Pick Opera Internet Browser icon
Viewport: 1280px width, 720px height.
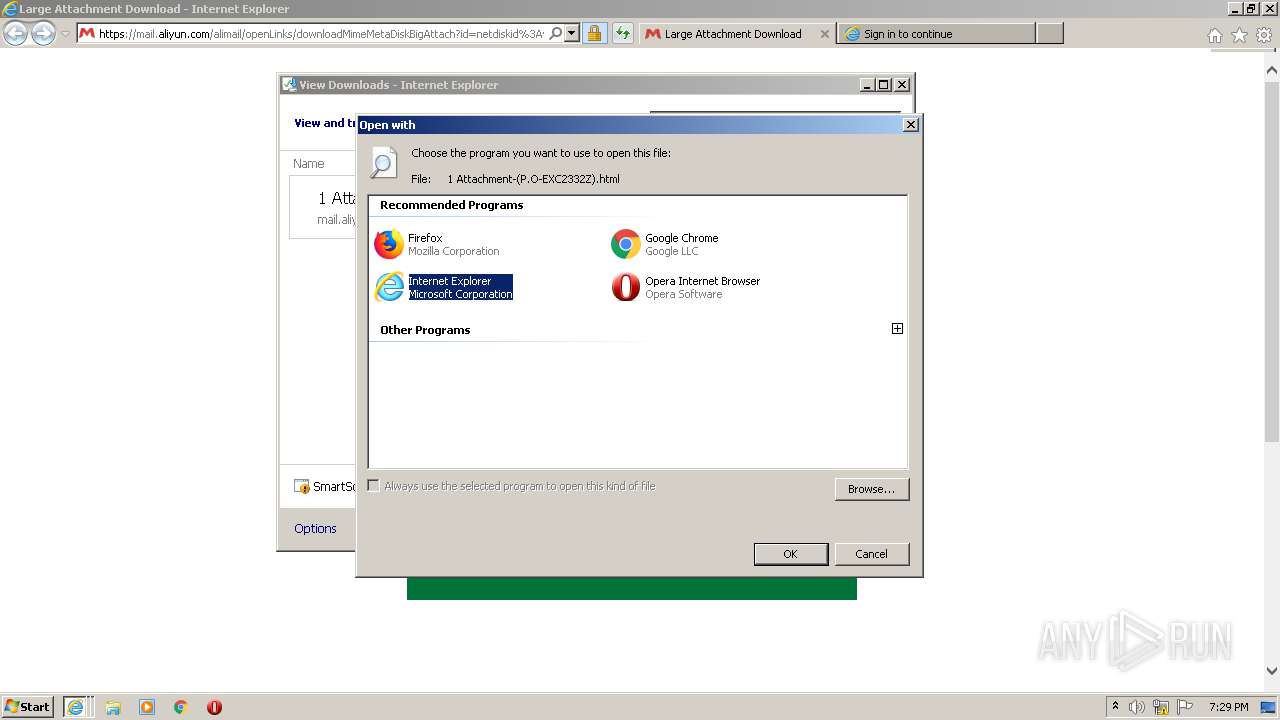(626, 287)
